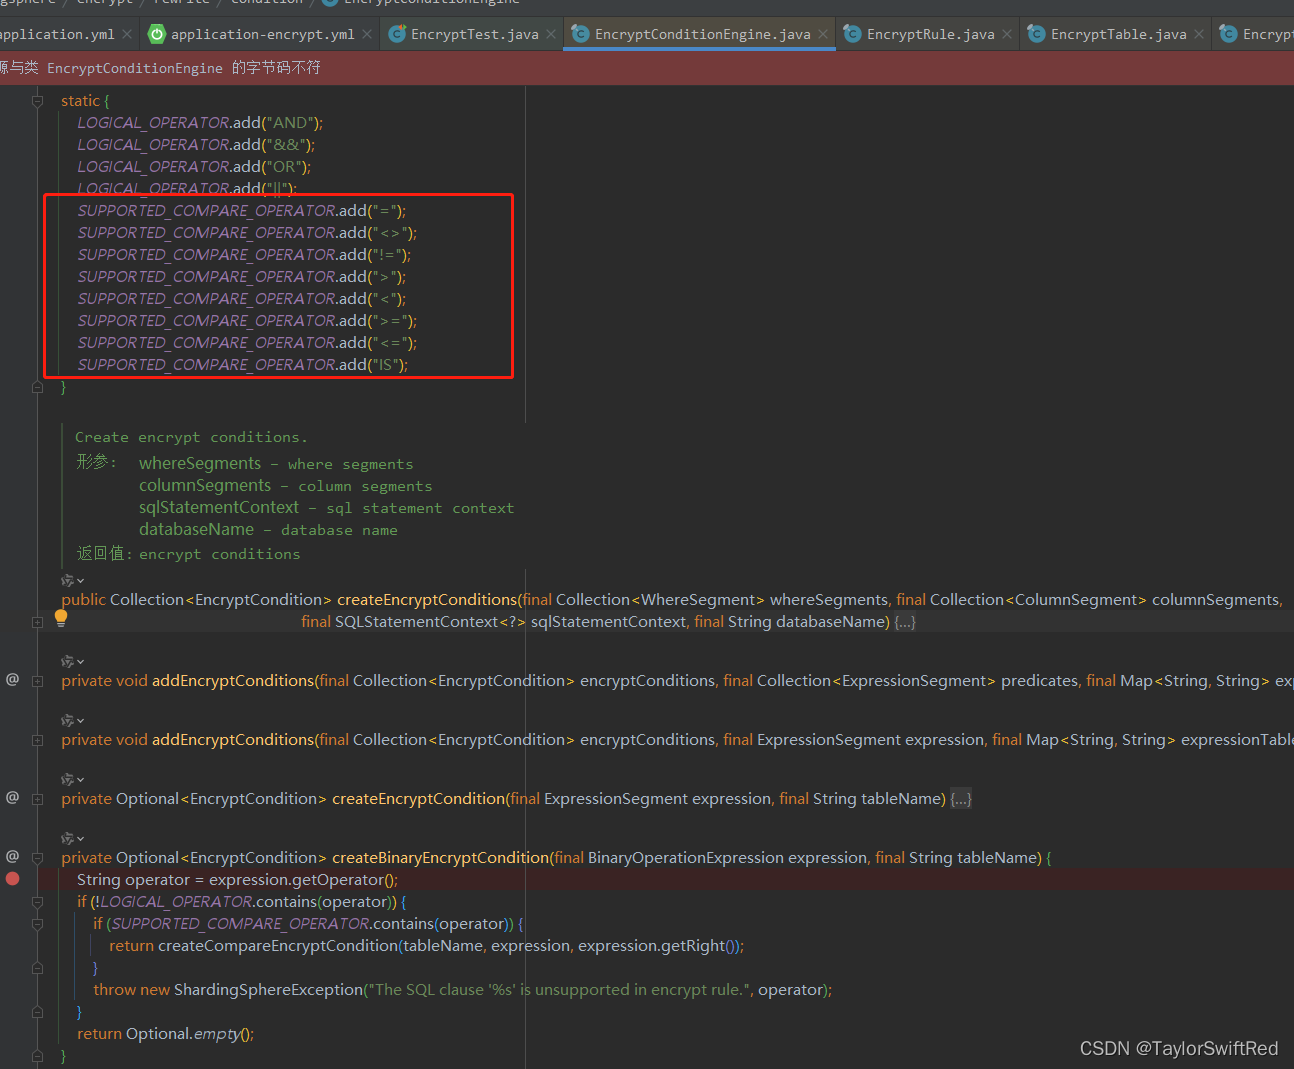Close the EncryptTest.java tab

[x=551, y=34]
